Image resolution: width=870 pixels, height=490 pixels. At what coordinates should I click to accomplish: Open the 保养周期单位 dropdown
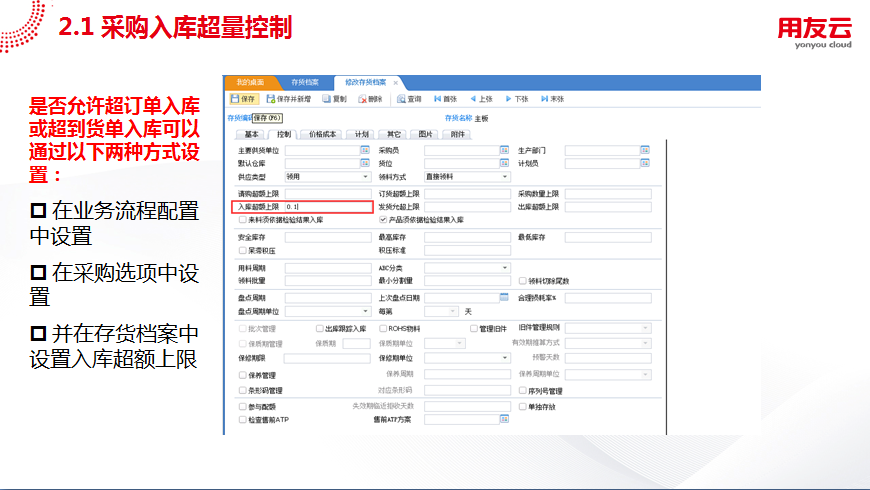[645, 375]
